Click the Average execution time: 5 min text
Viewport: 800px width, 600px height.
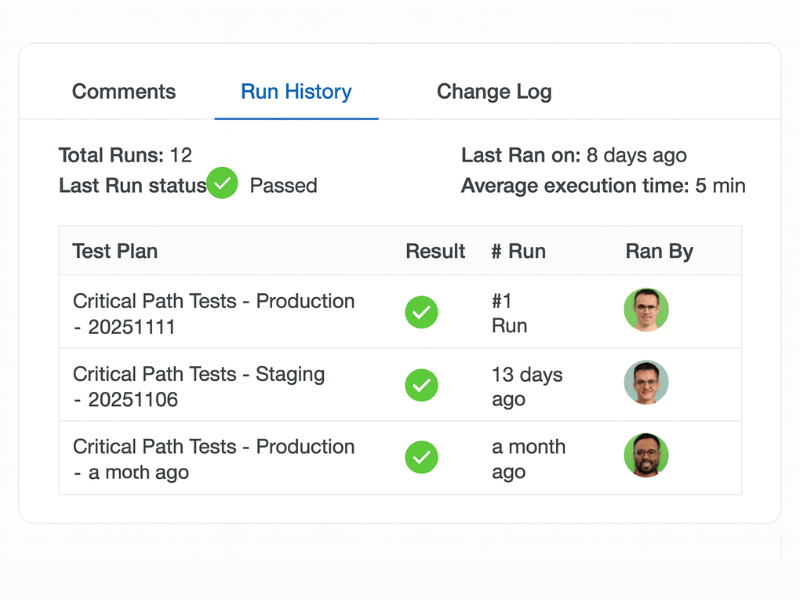coord(603,185)
